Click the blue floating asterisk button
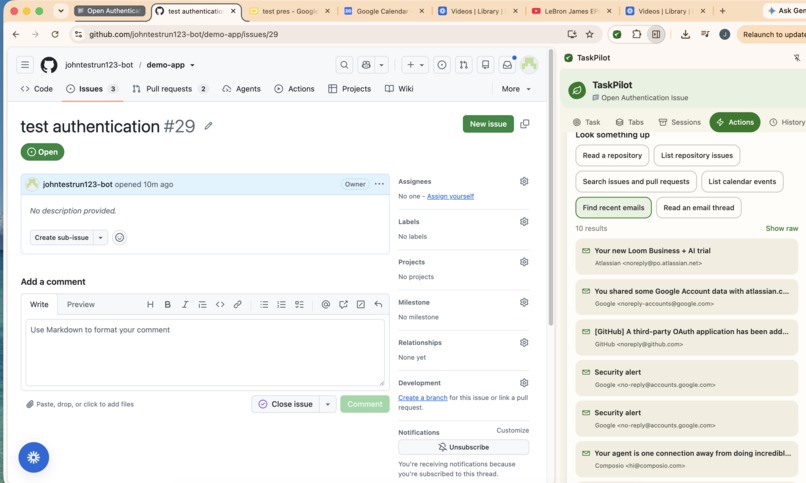806x483 pixels. point(34,457)
